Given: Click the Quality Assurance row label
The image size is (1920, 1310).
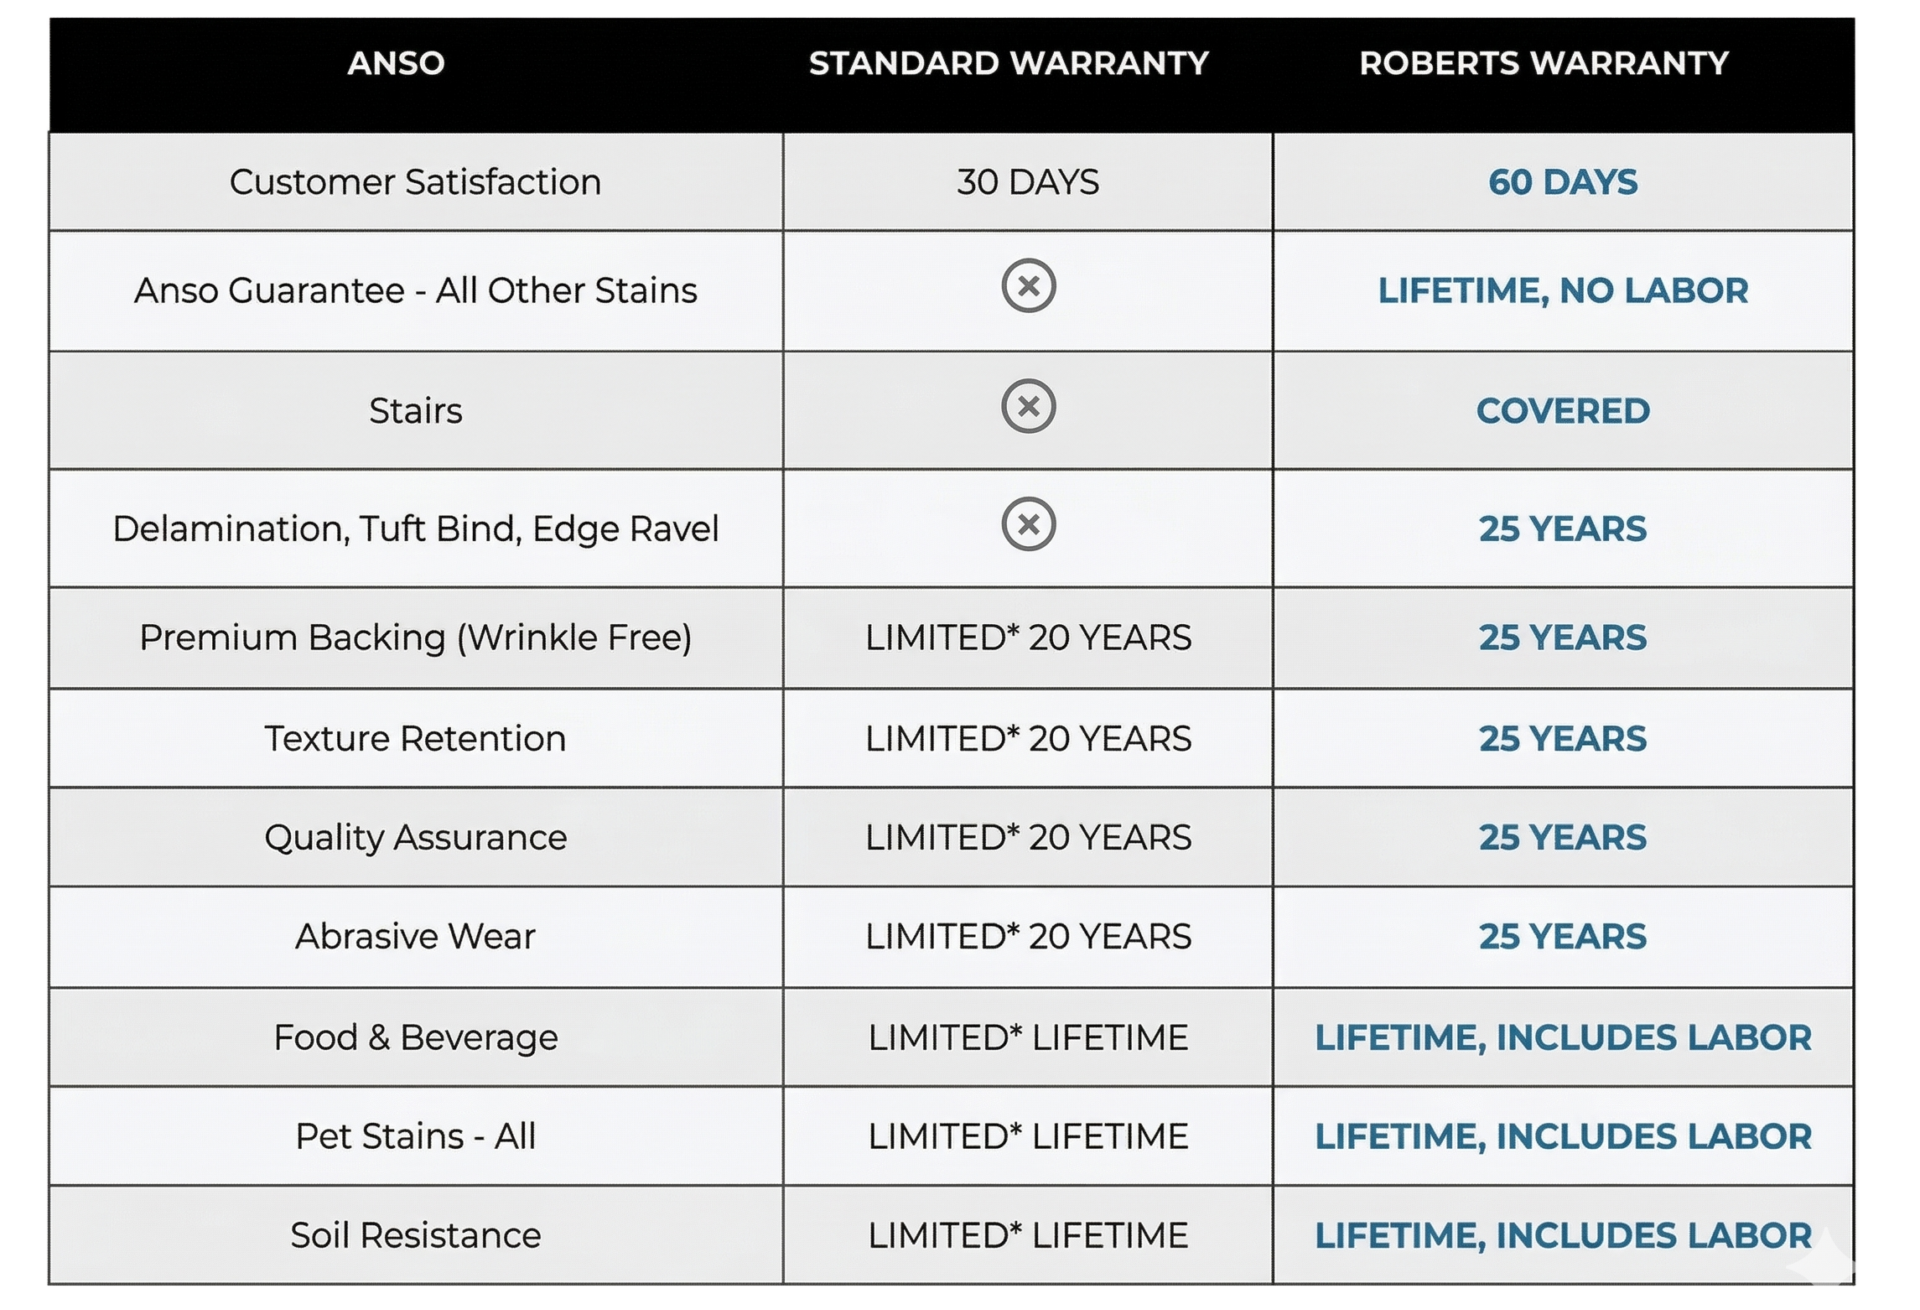Looking at the screenshot, I should [x=415, y=838].
